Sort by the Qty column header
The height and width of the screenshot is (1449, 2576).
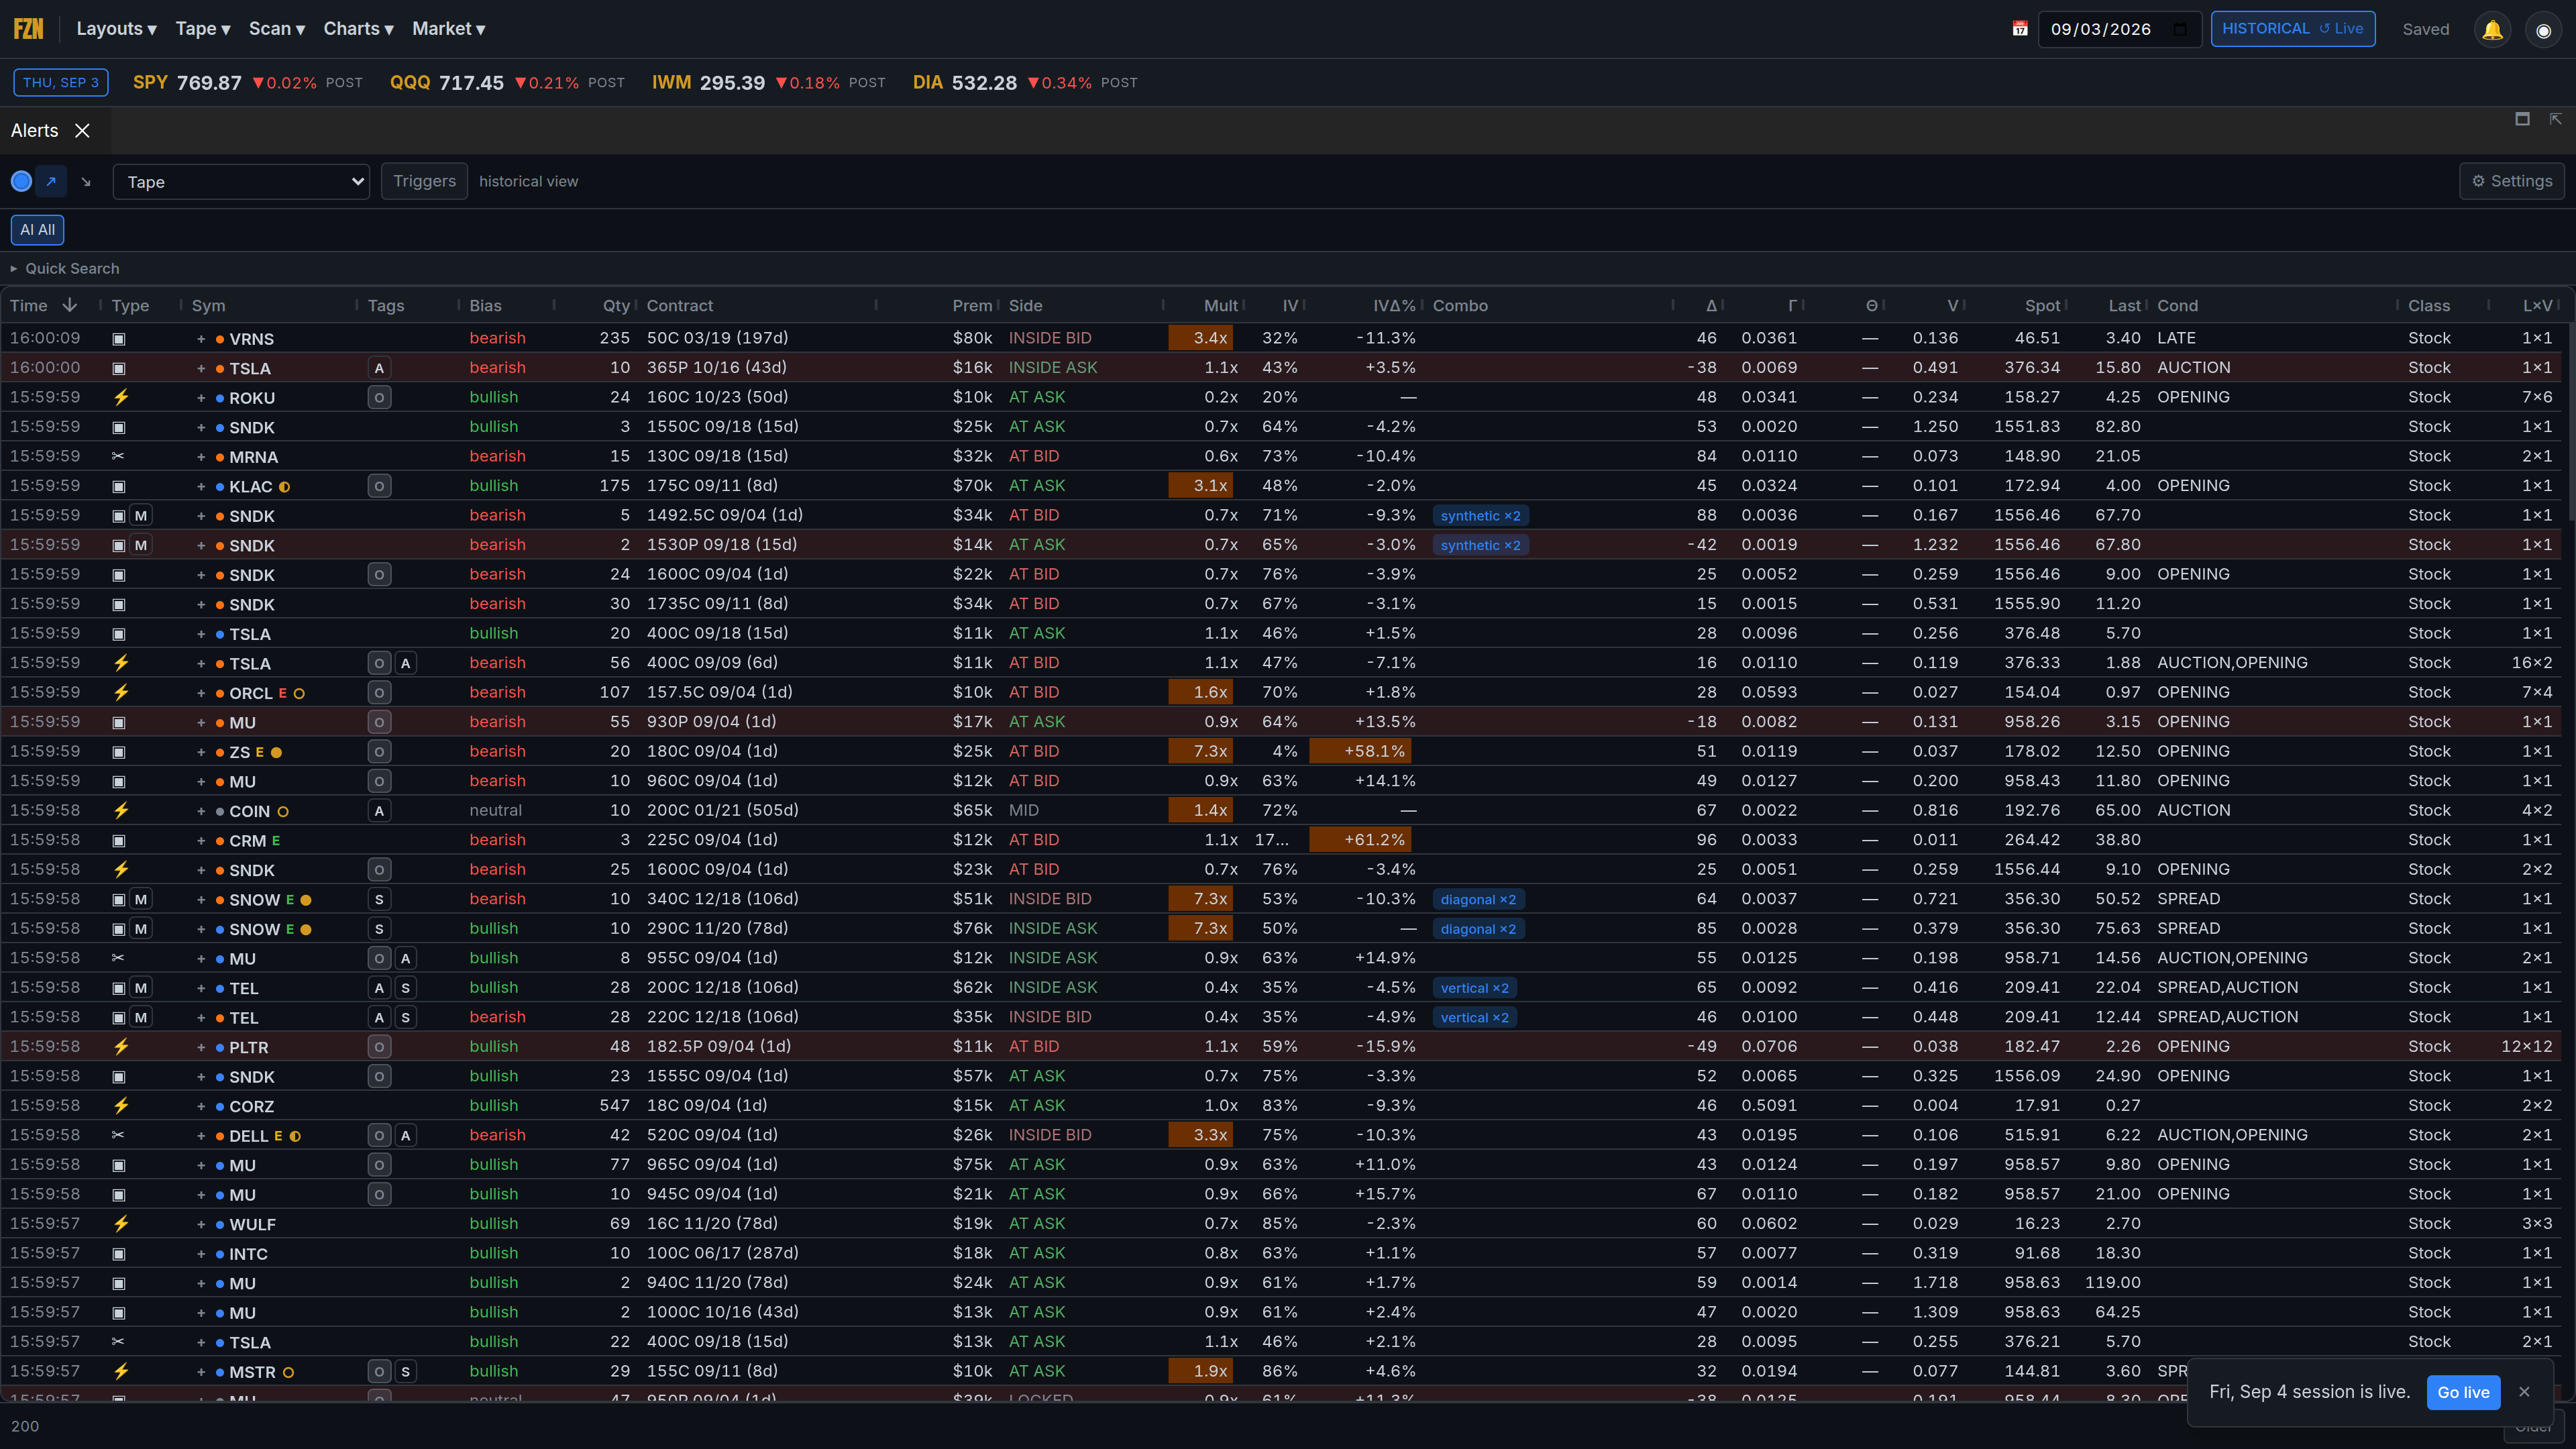coord(616,306)
